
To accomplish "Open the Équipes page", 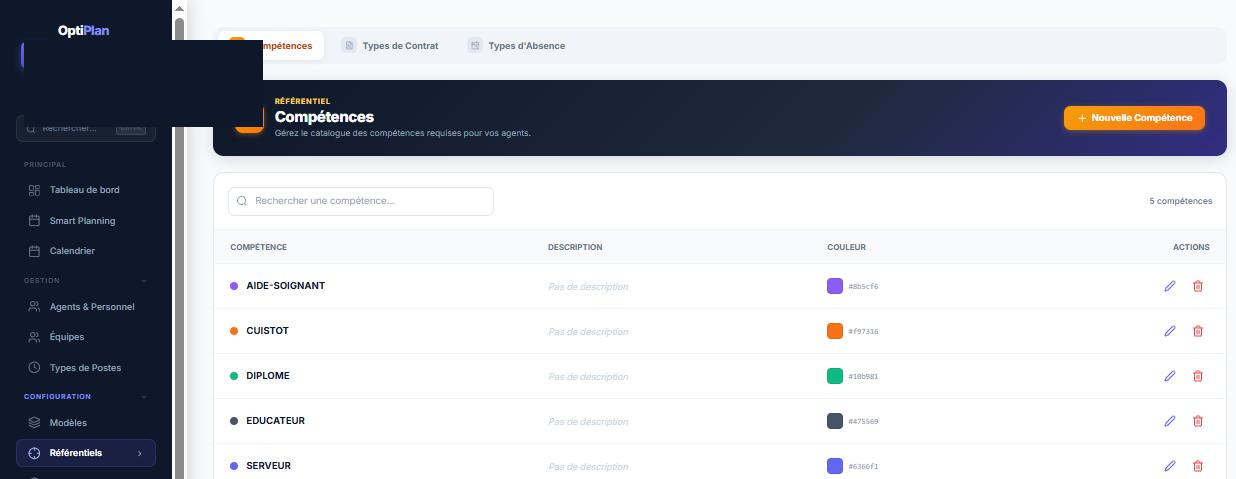I will point(86,337).
